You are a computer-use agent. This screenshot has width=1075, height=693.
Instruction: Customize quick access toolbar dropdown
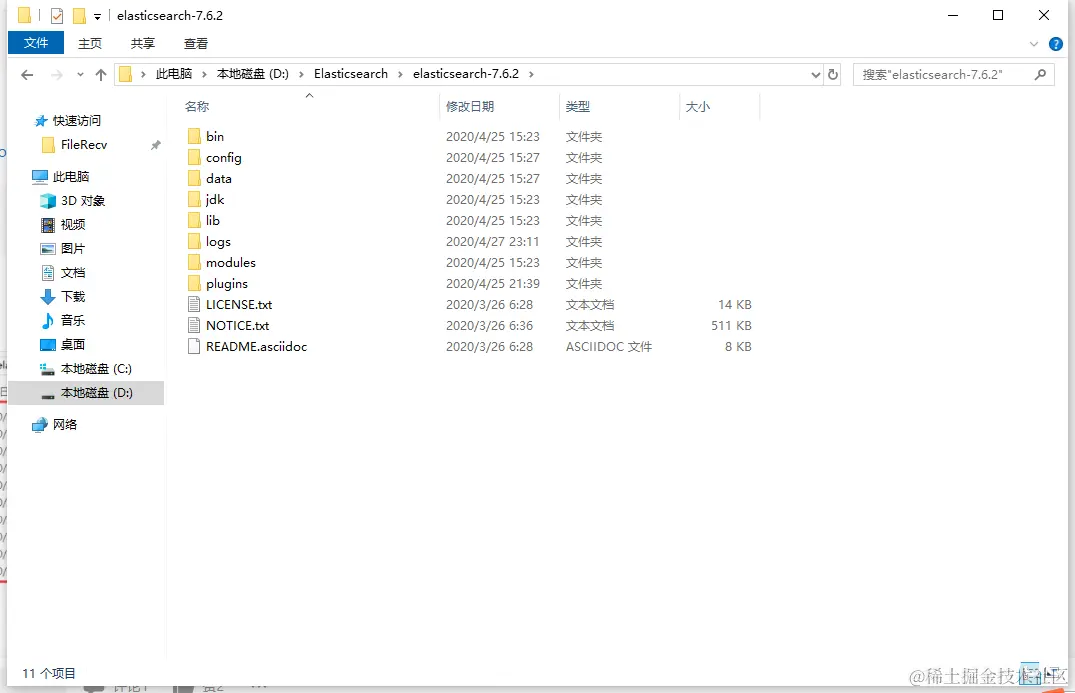97,16
